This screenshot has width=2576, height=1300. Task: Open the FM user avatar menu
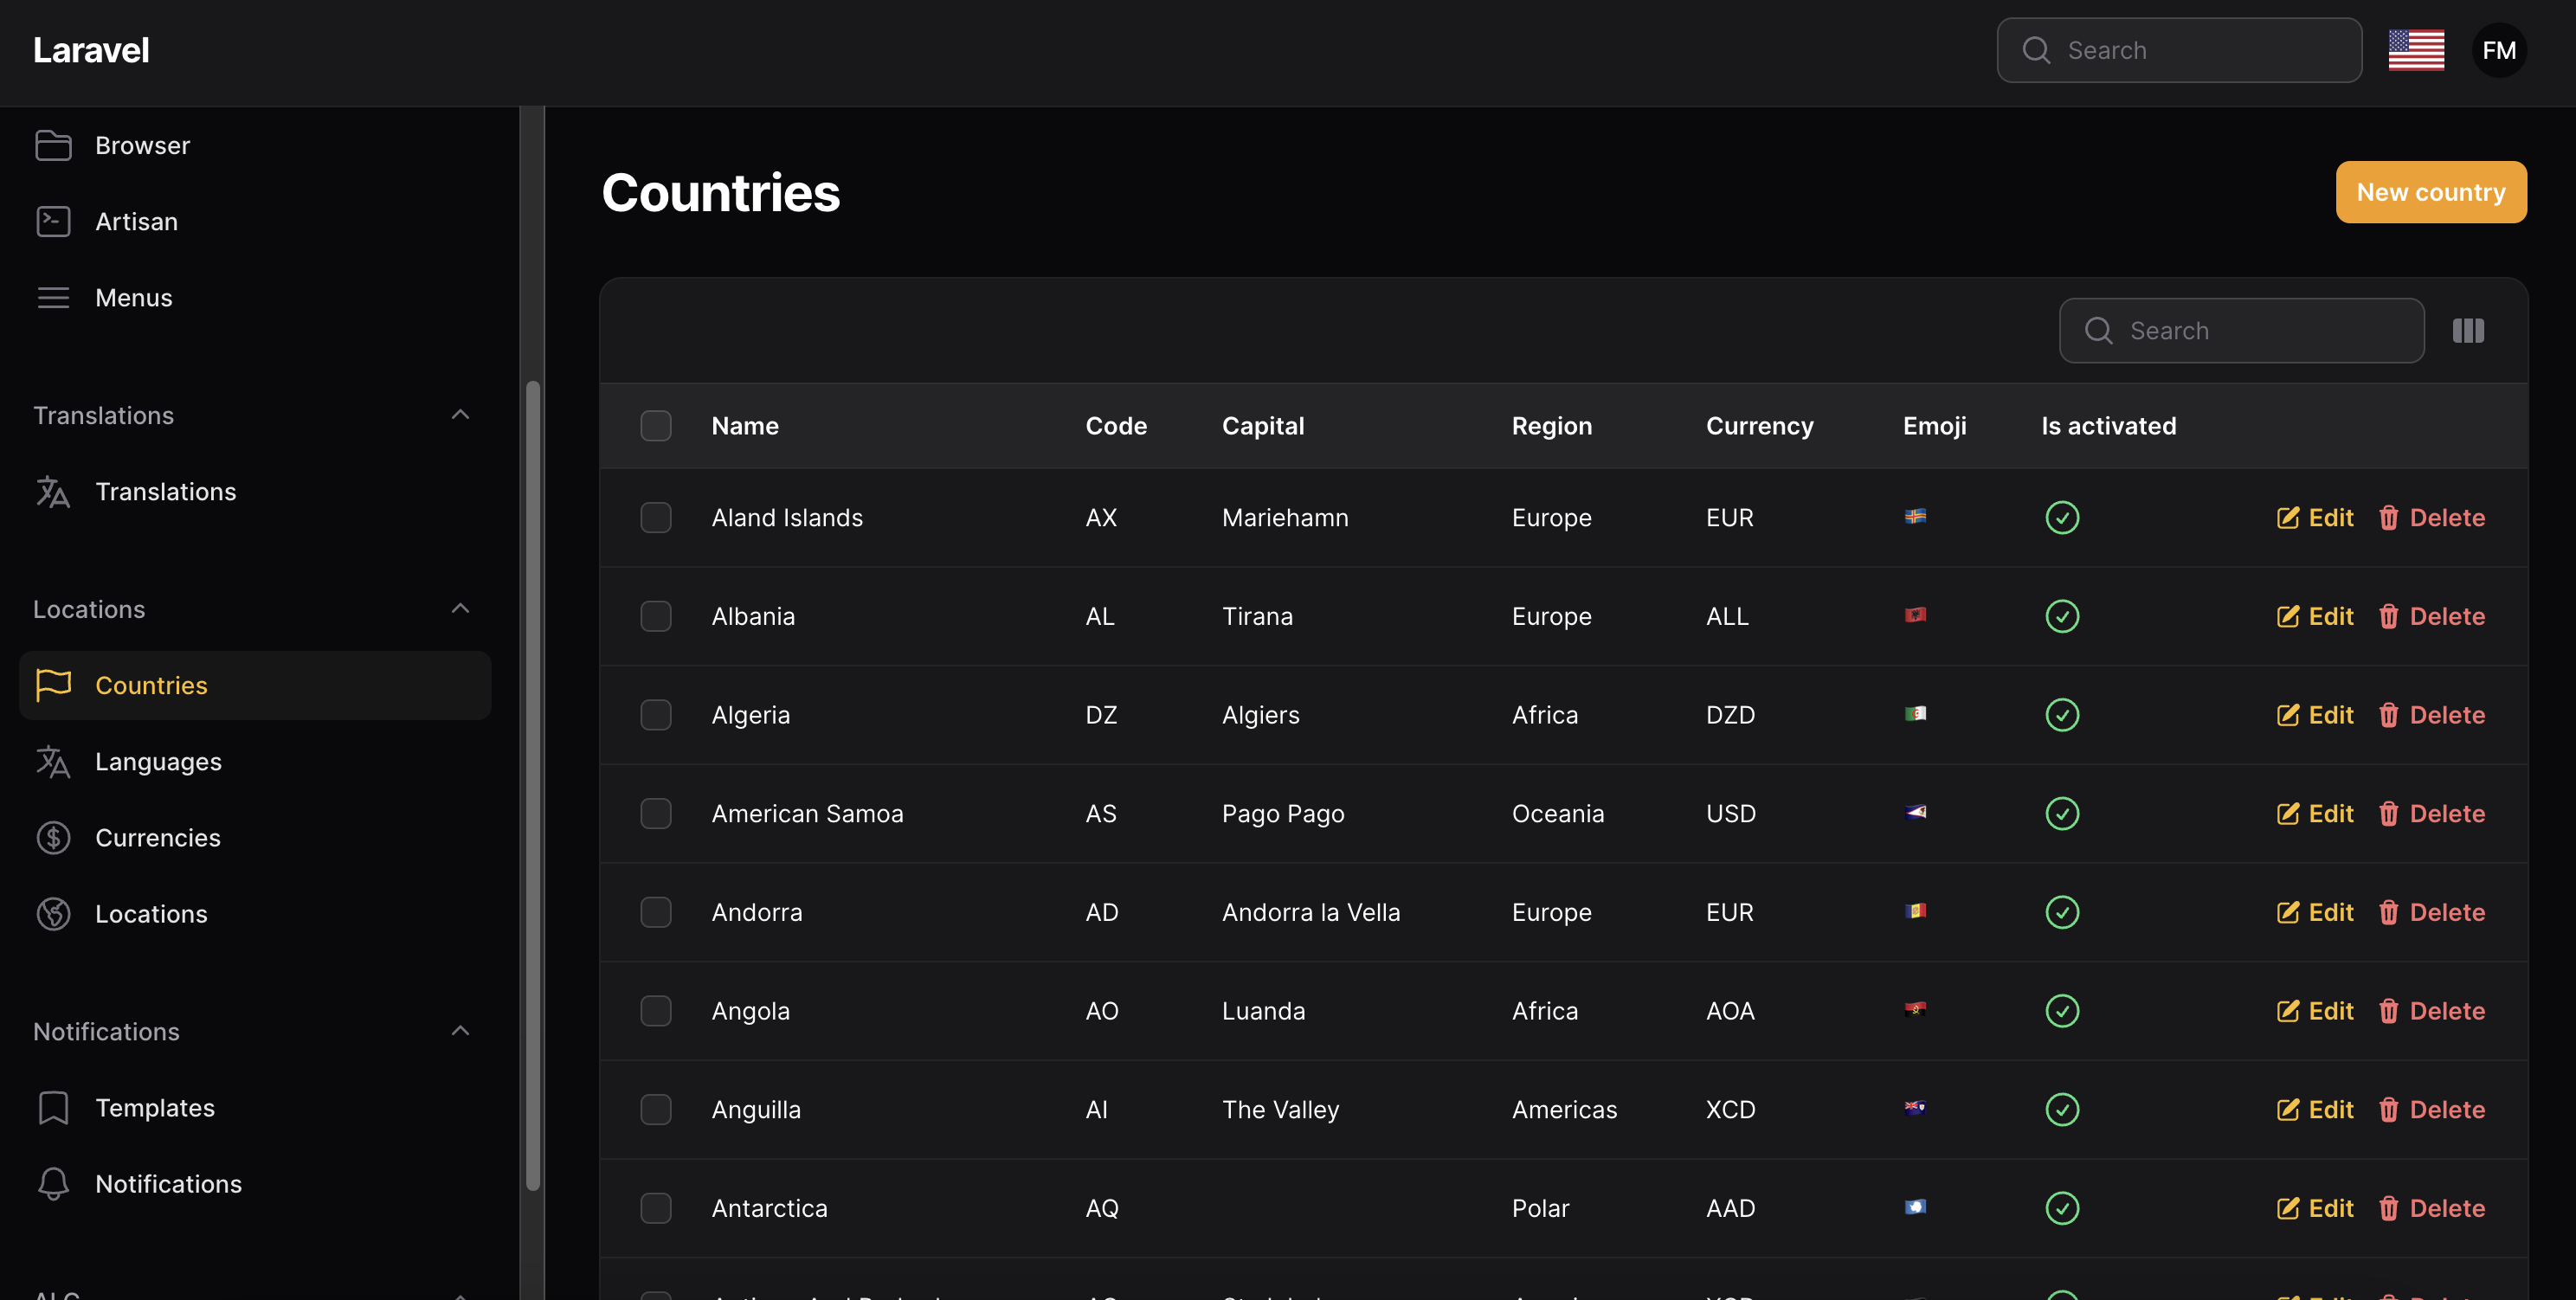pos(2498,50)
